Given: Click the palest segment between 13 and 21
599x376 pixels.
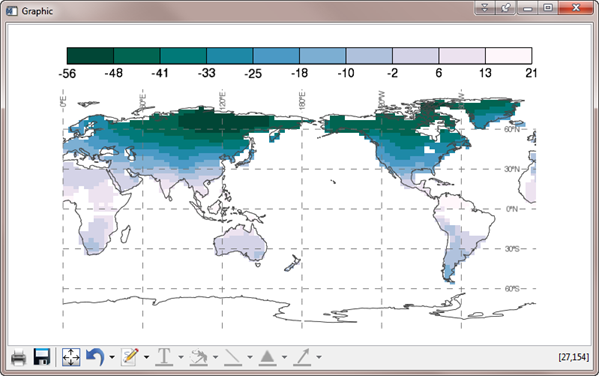Looking at the screenshot, I should point(508,56).
